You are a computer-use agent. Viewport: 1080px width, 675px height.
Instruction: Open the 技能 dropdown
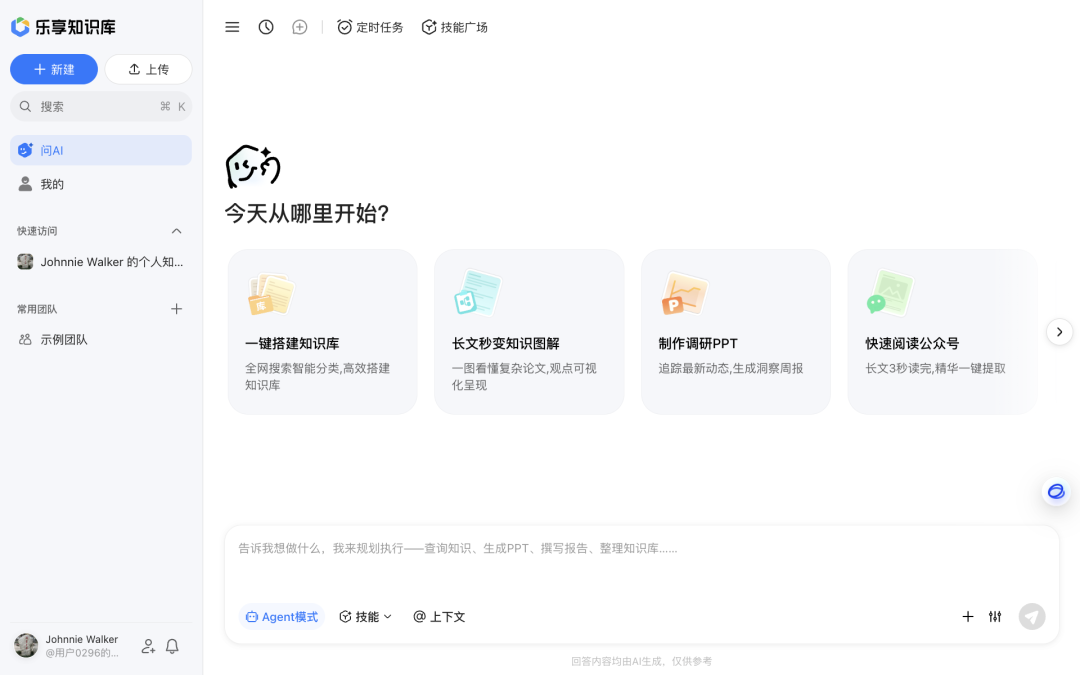[366, 616]
